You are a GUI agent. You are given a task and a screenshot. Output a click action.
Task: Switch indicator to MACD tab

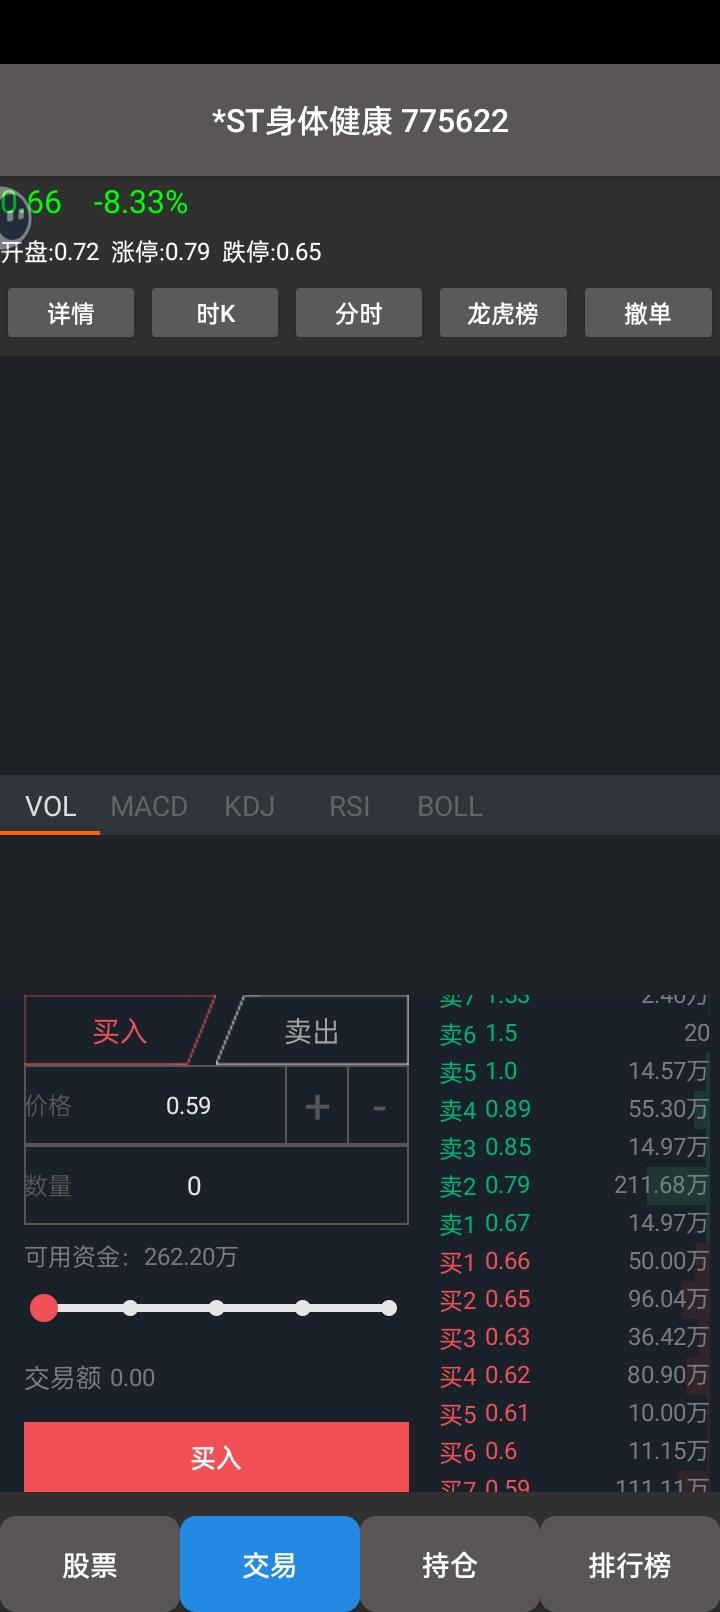[x=149, y=806]
